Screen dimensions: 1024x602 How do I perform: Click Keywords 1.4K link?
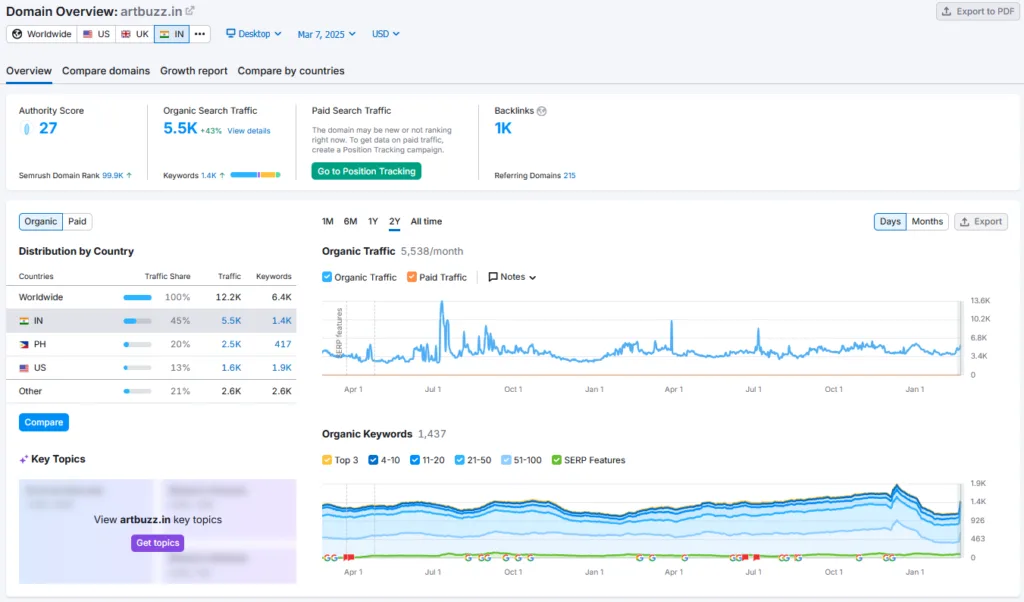(x=208, y=175)
